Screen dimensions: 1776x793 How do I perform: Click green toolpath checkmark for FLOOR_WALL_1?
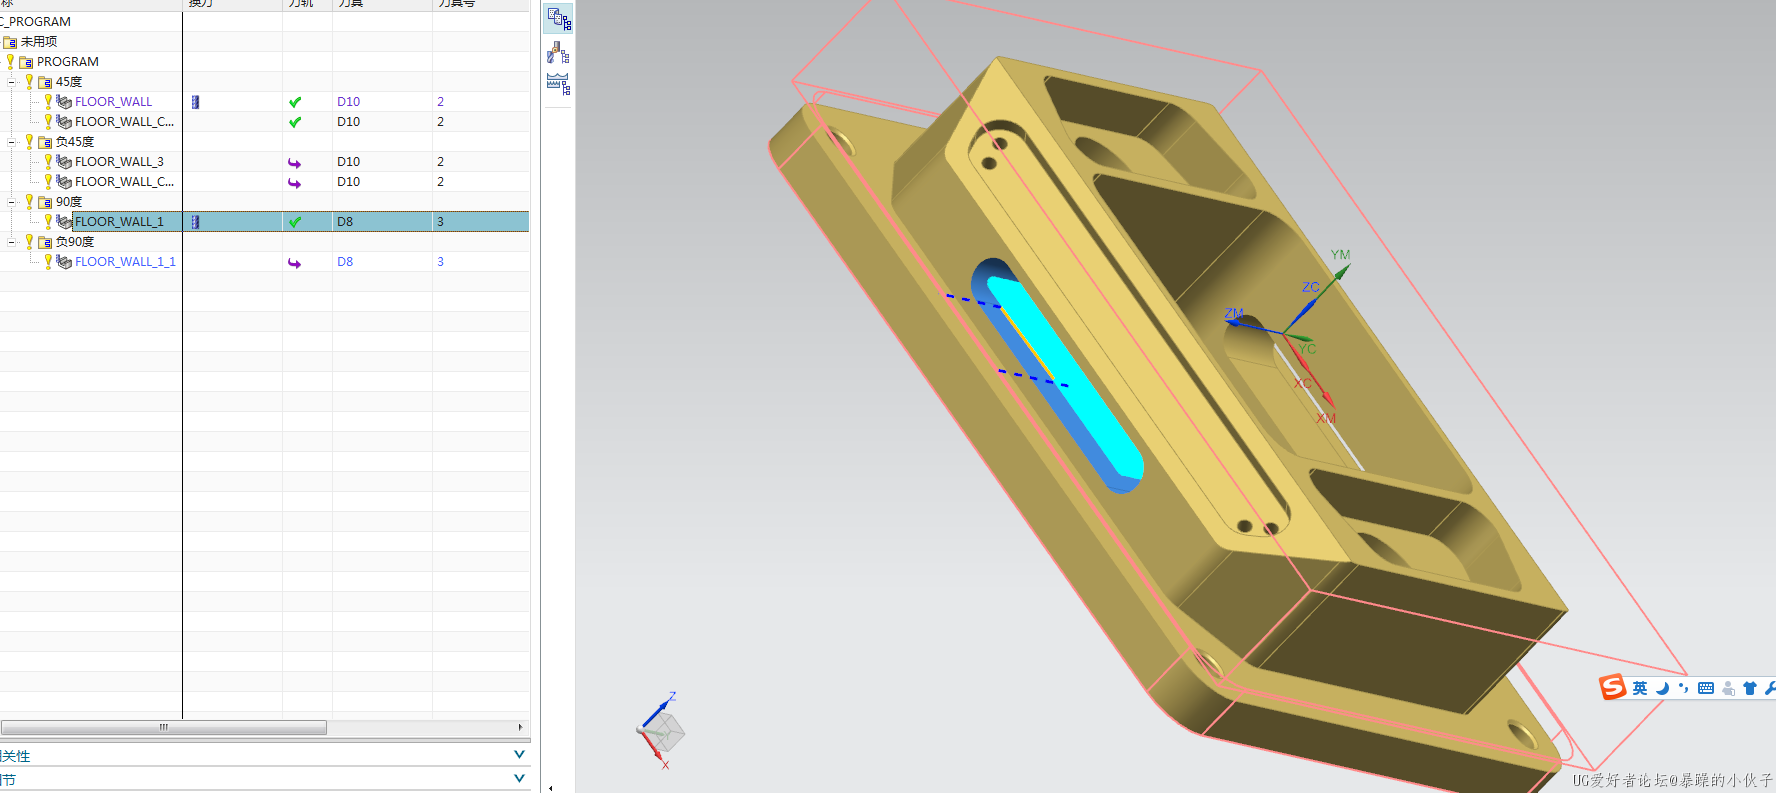(295, 222)
